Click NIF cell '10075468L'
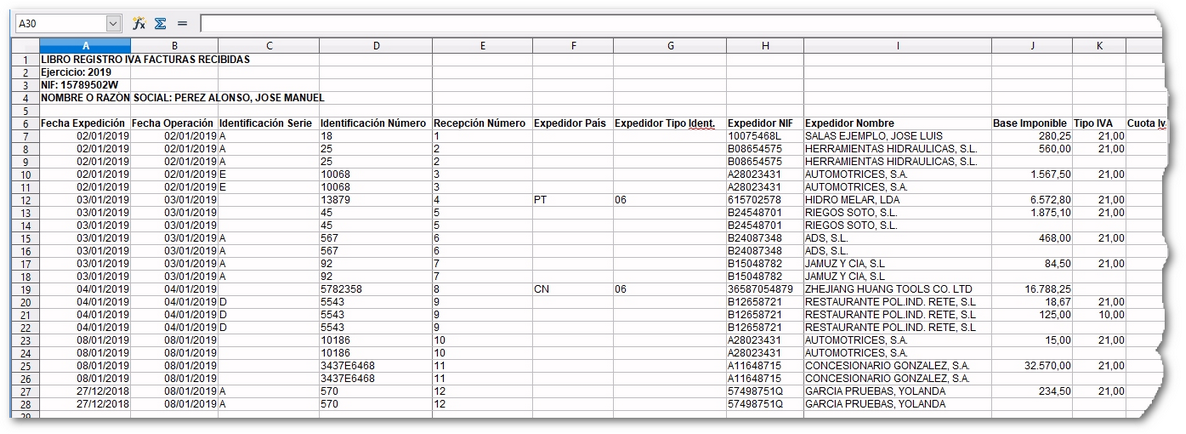The height and width of the screenshot is (434, 1186). click(x=754, y=136)
